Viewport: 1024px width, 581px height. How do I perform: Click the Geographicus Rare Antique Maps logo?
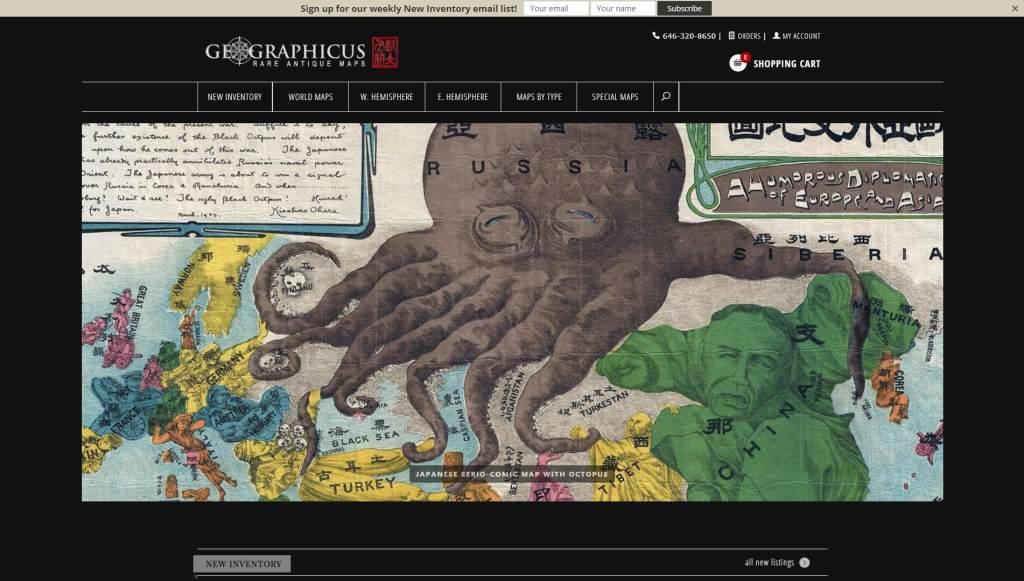pyautogui.click(x=302, y=52)
